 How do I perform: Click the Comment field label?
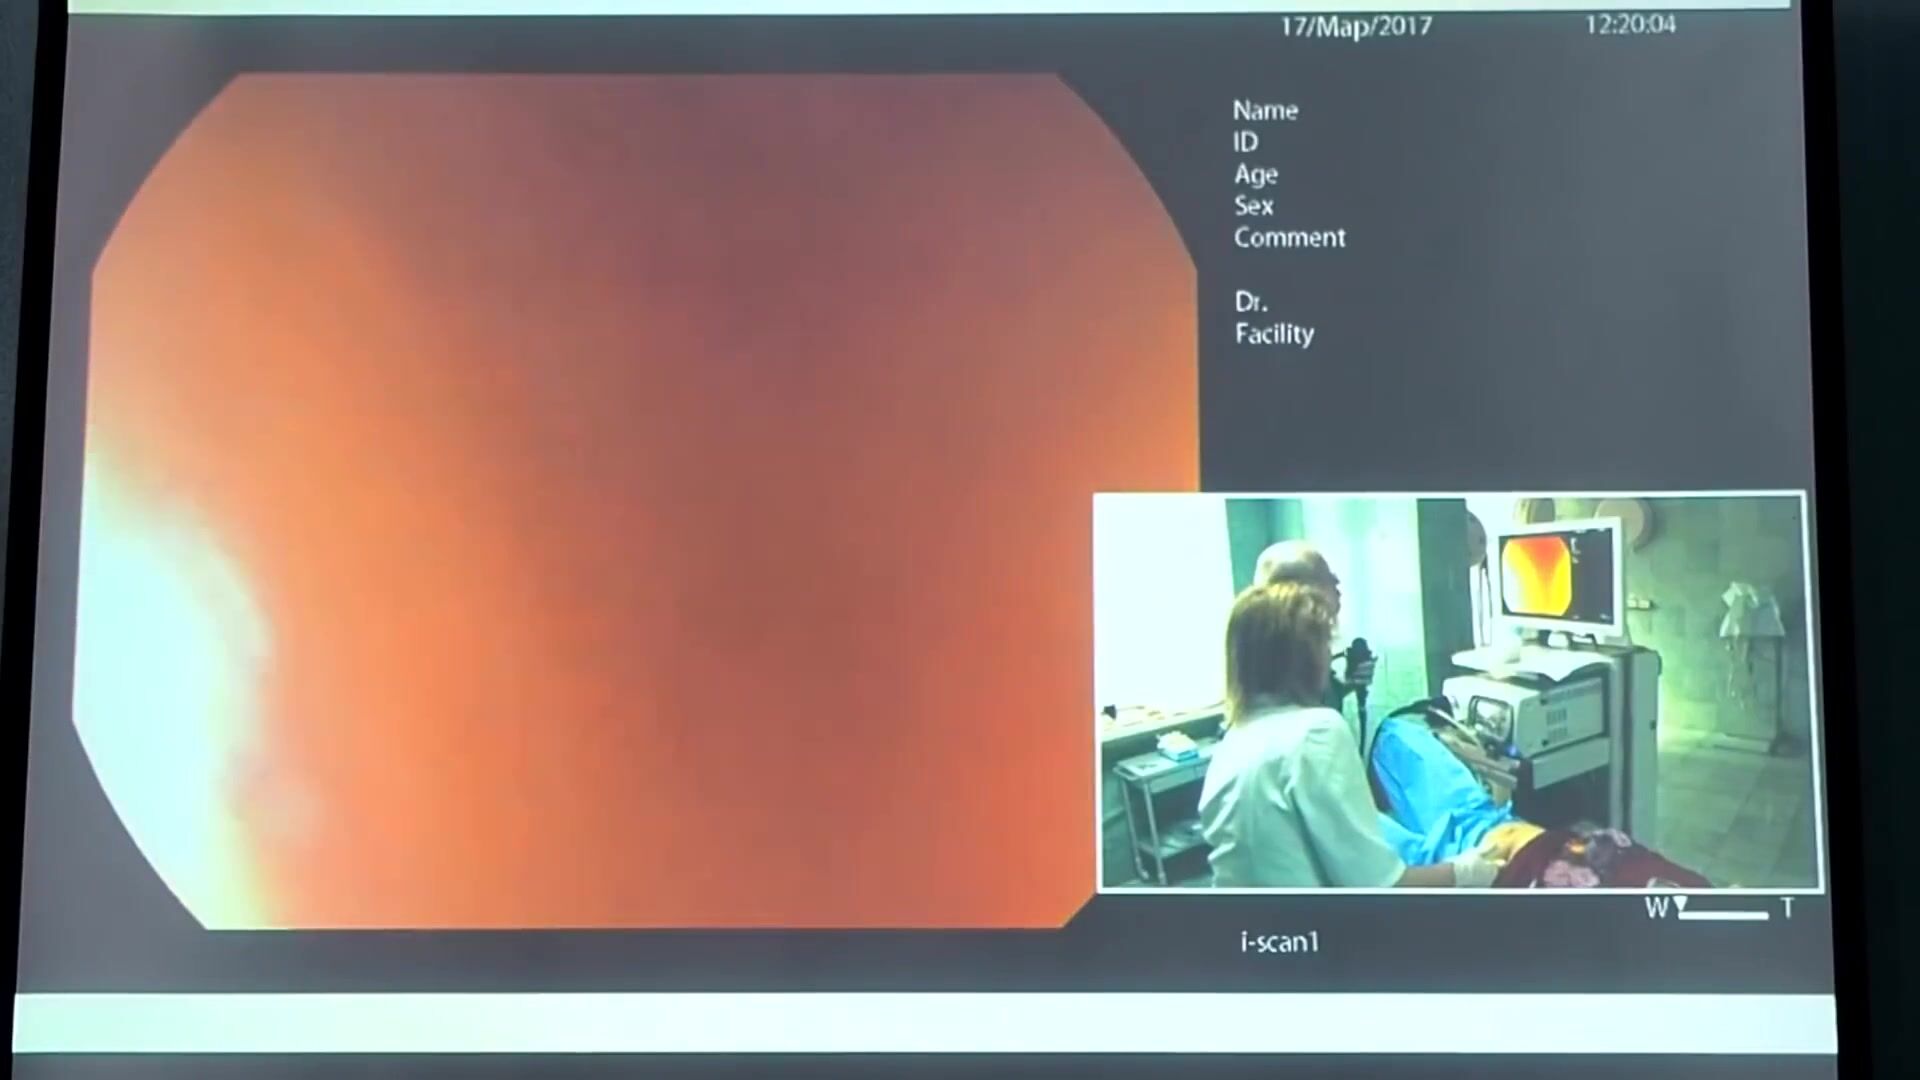[x=1289, y=238]
